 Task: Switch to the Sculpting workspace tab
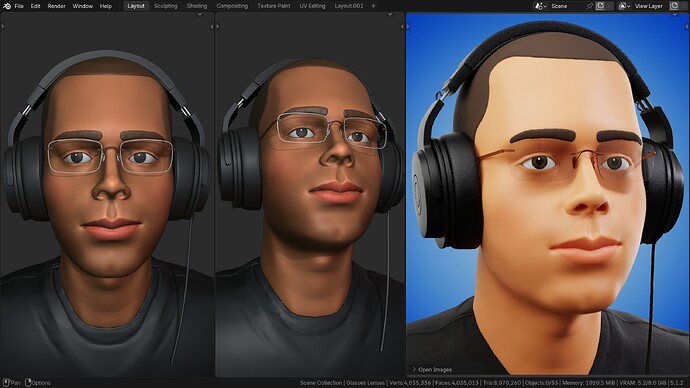(x=165, y=6)
